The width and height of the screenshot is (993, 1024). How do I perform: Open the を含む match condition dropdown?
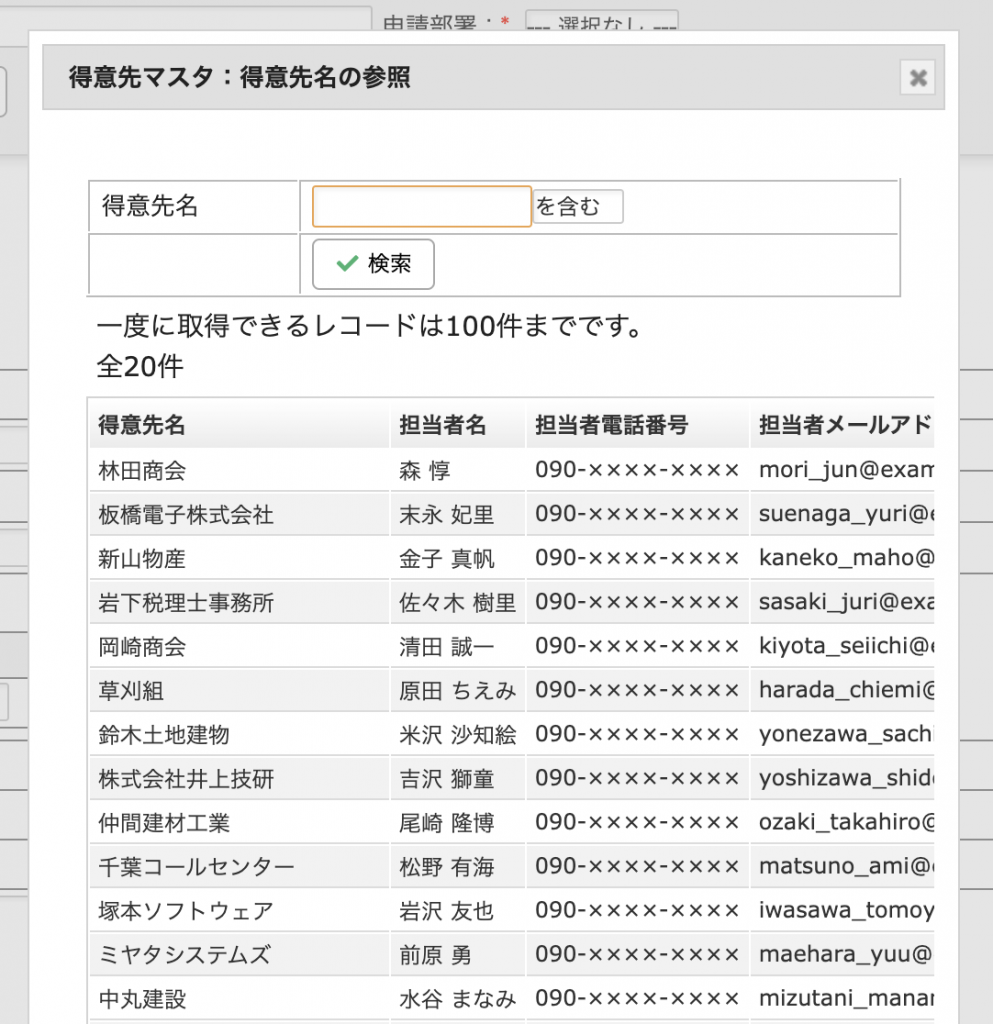click(x=578, y=206)
